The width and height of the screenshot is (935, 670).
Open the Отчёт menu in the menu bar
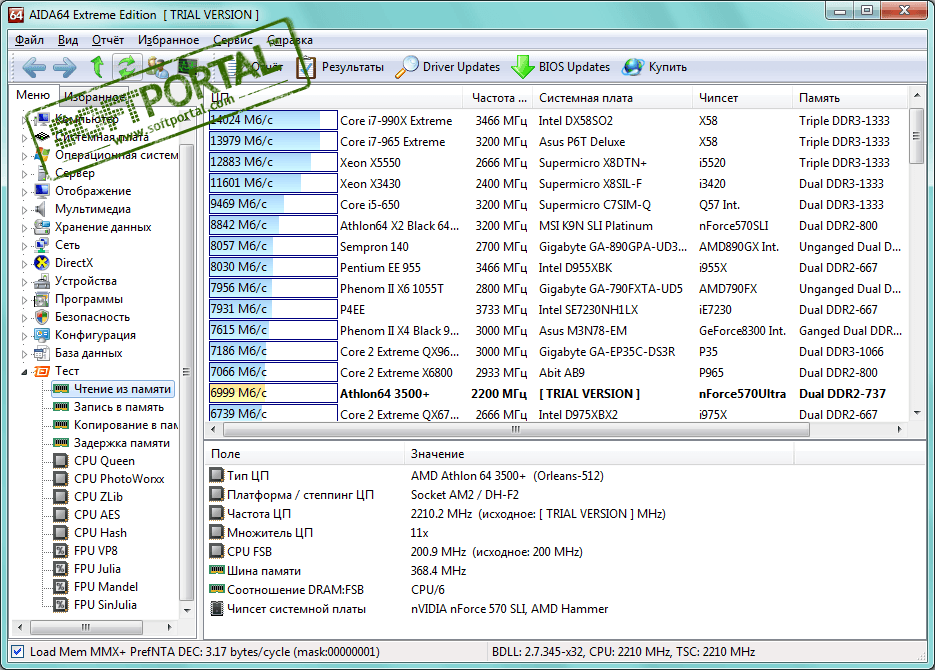click(x=108, y=40)
